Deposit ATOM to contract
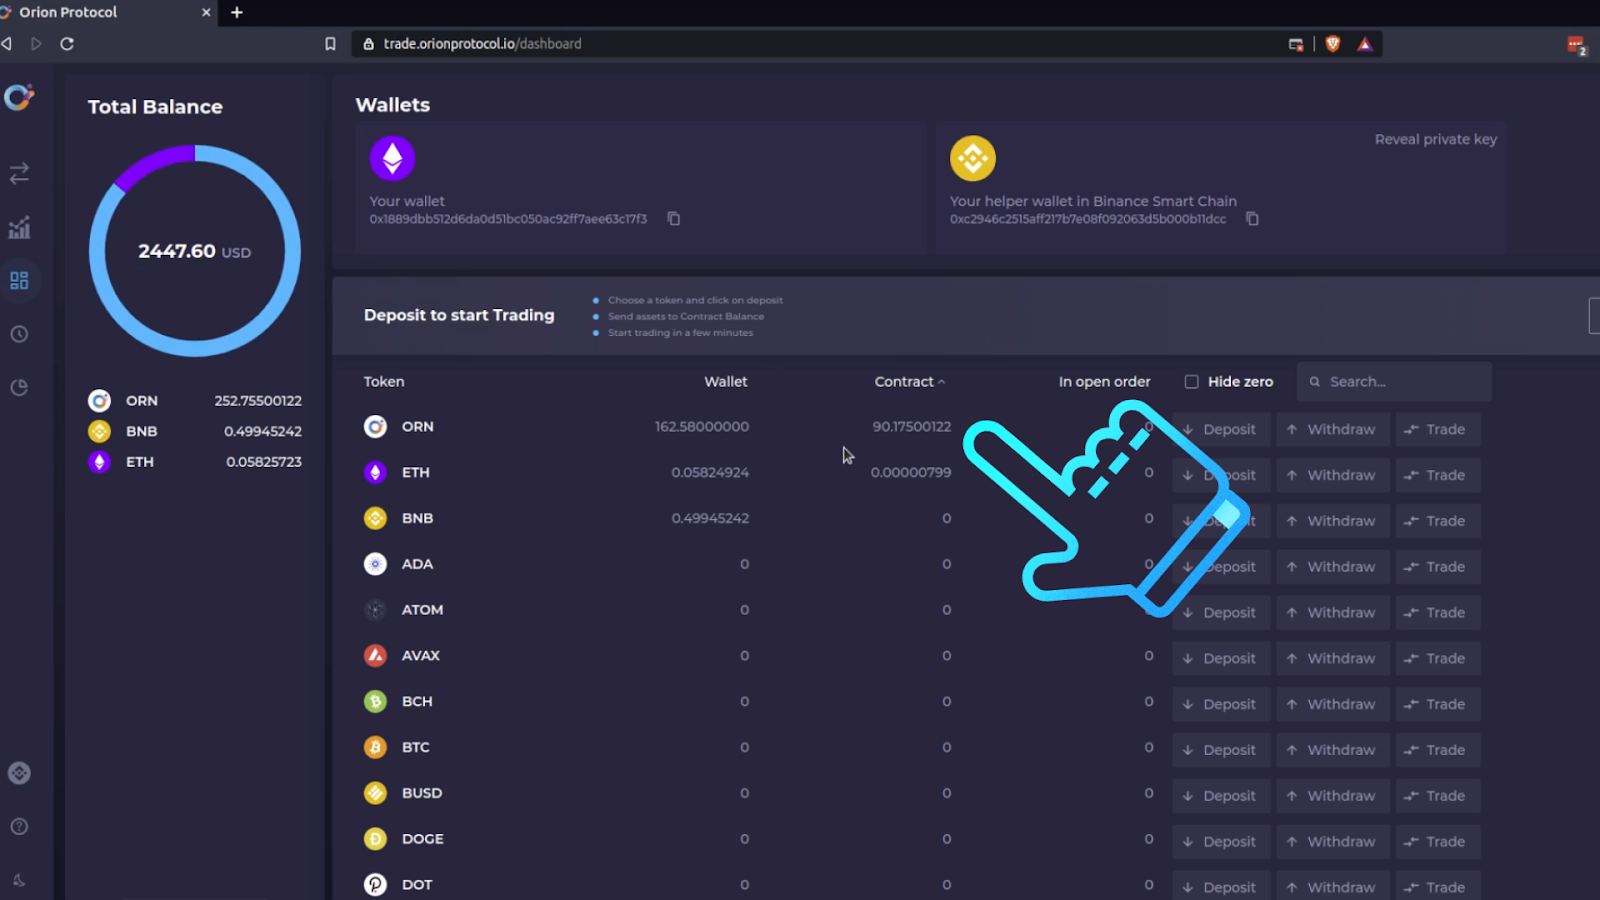The height and width of the screenshot is (900, 1600). (1221, 613)
